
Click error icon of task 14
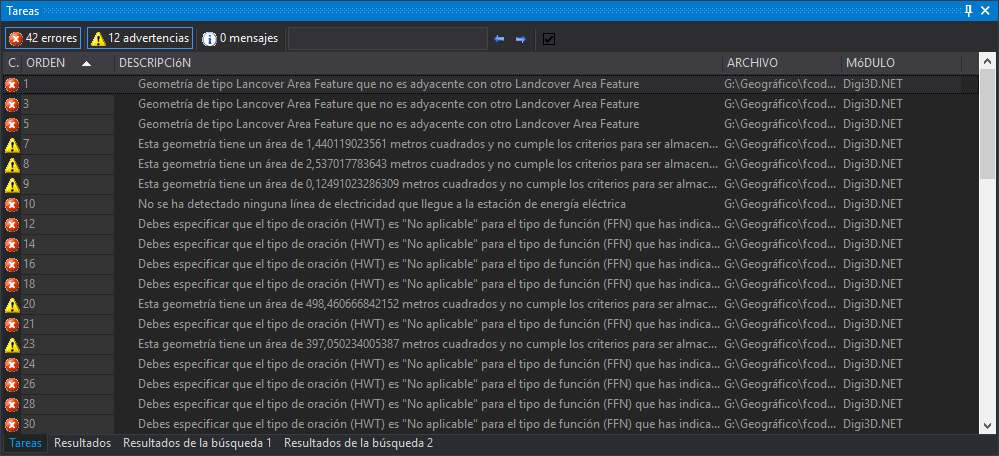11,244
